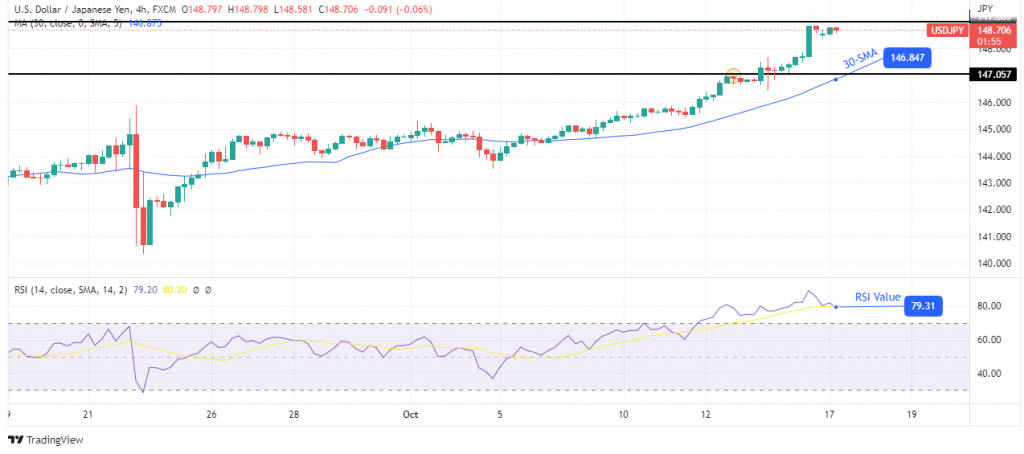Click the TradingView logo

[45, 440]
